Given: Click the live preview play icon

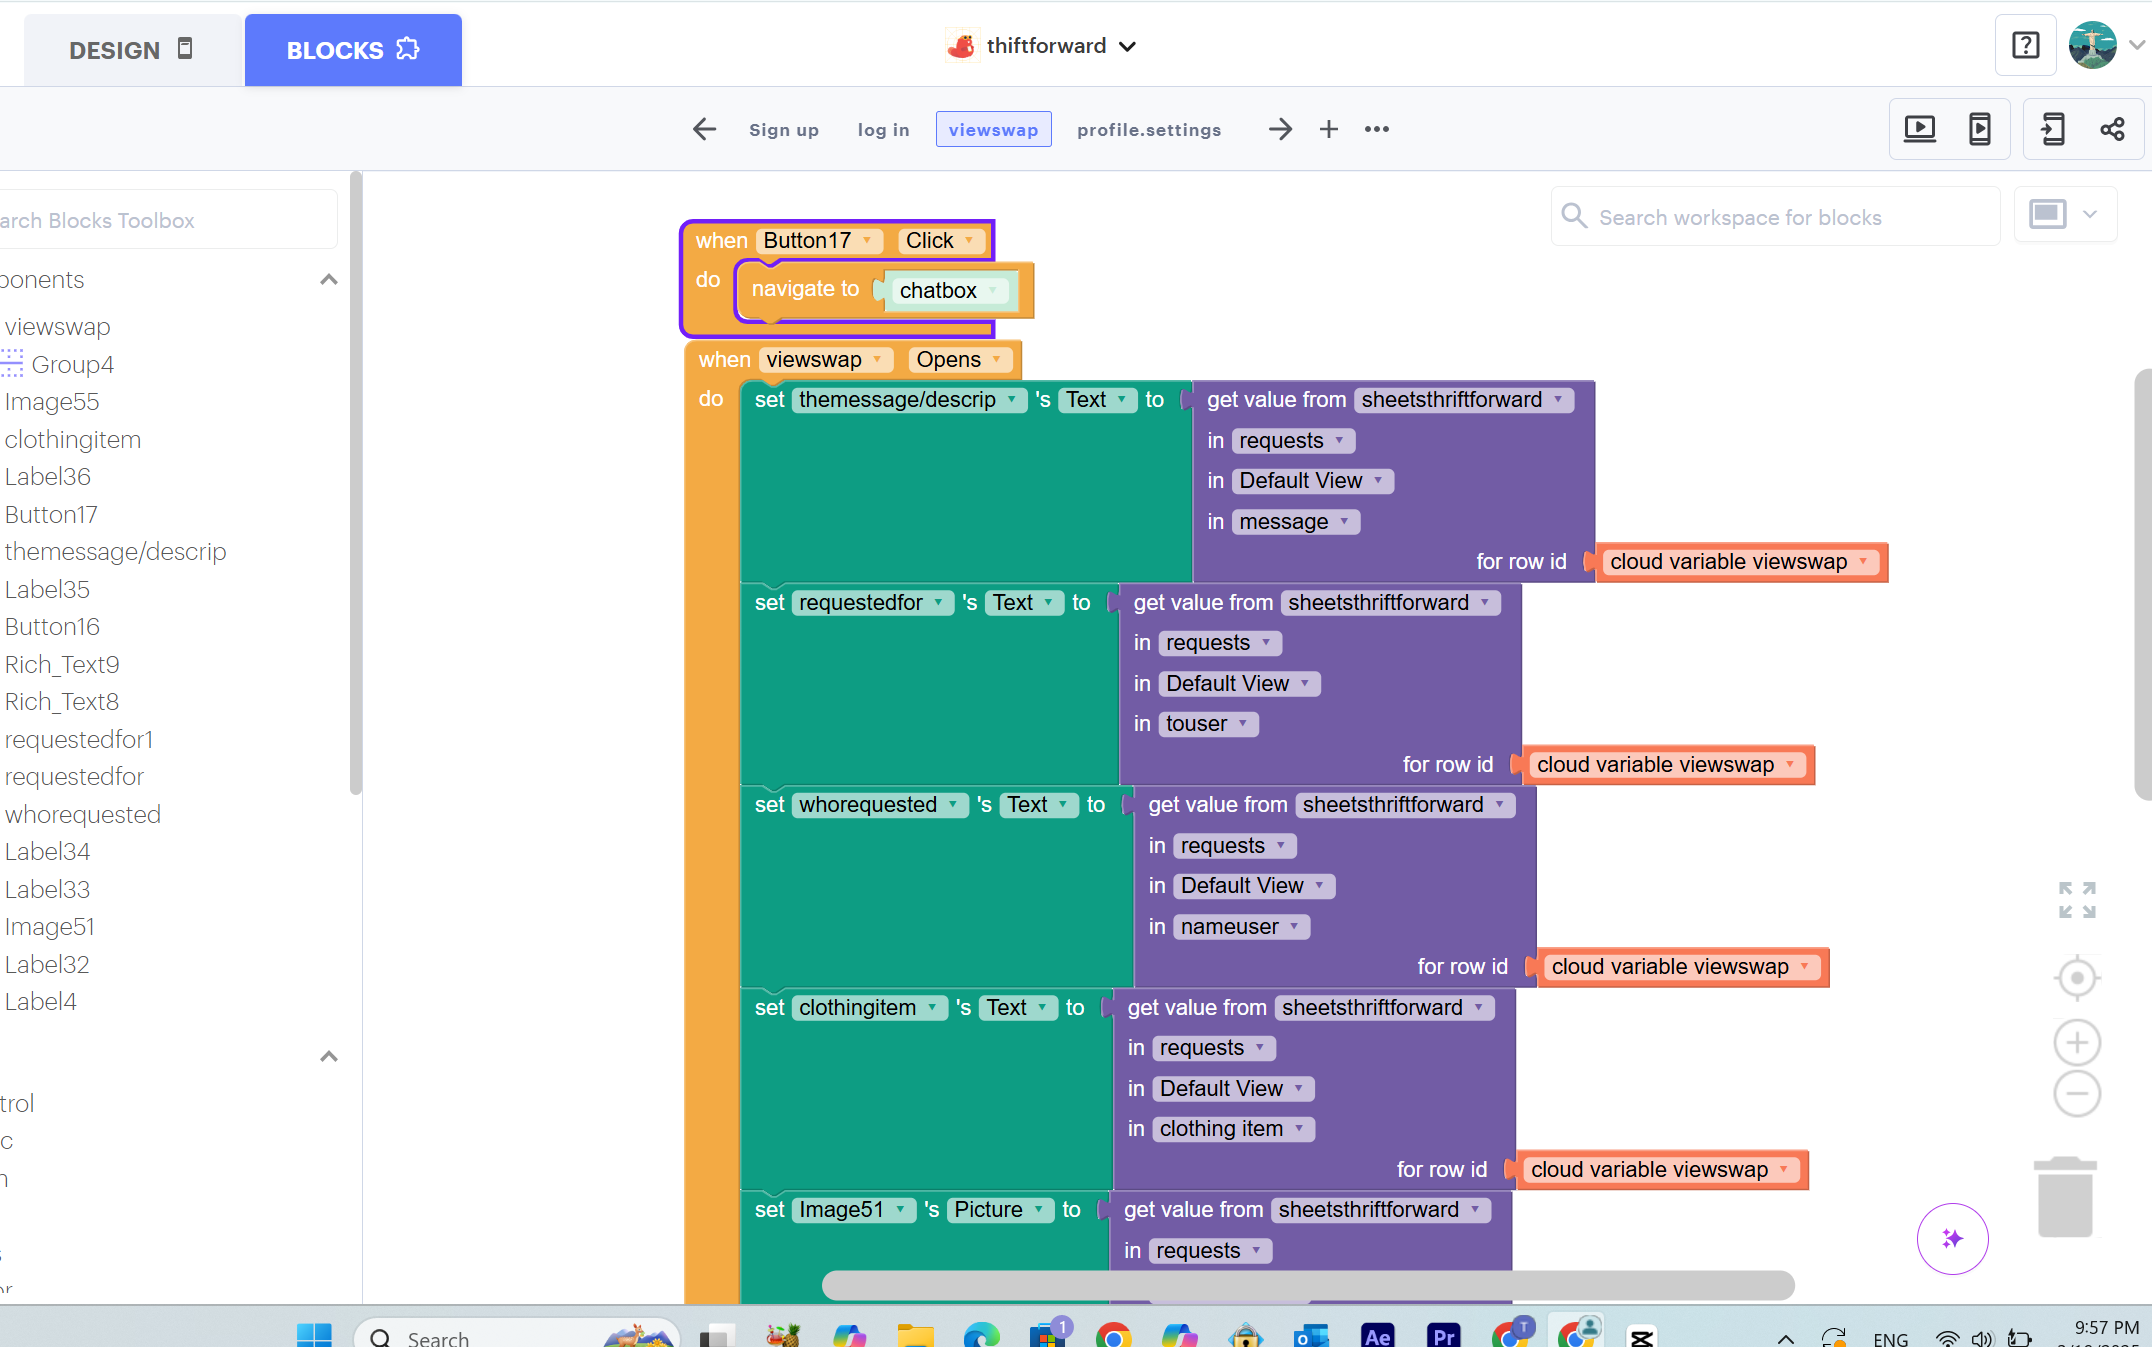Looking at the screenshot, I should coord(1919,129).
